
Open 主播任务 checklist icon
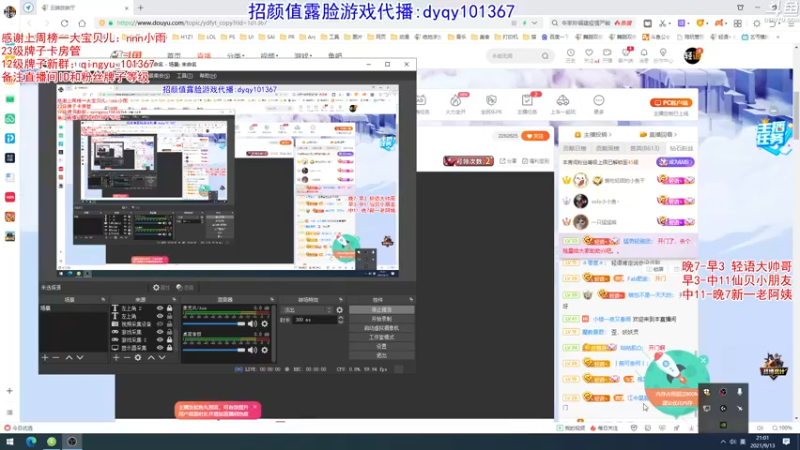(x=527, y=101)
